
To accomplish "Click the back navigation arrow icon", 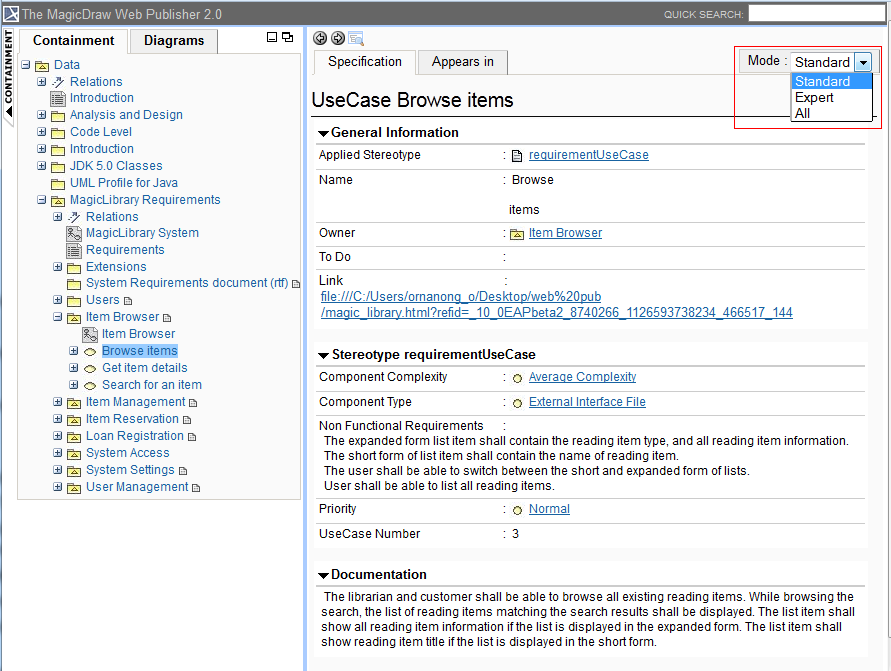I will click(320, 38).
